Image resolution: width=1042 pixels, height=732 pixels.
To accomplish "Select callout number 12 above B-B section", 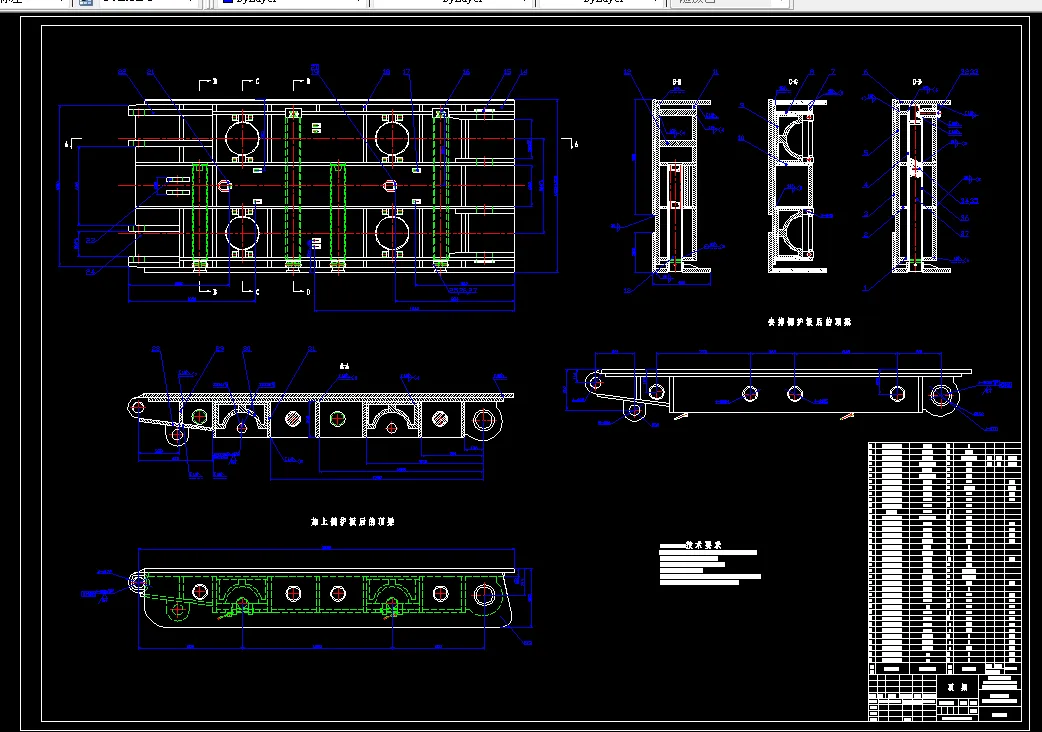I will click(x=627, y=72).
